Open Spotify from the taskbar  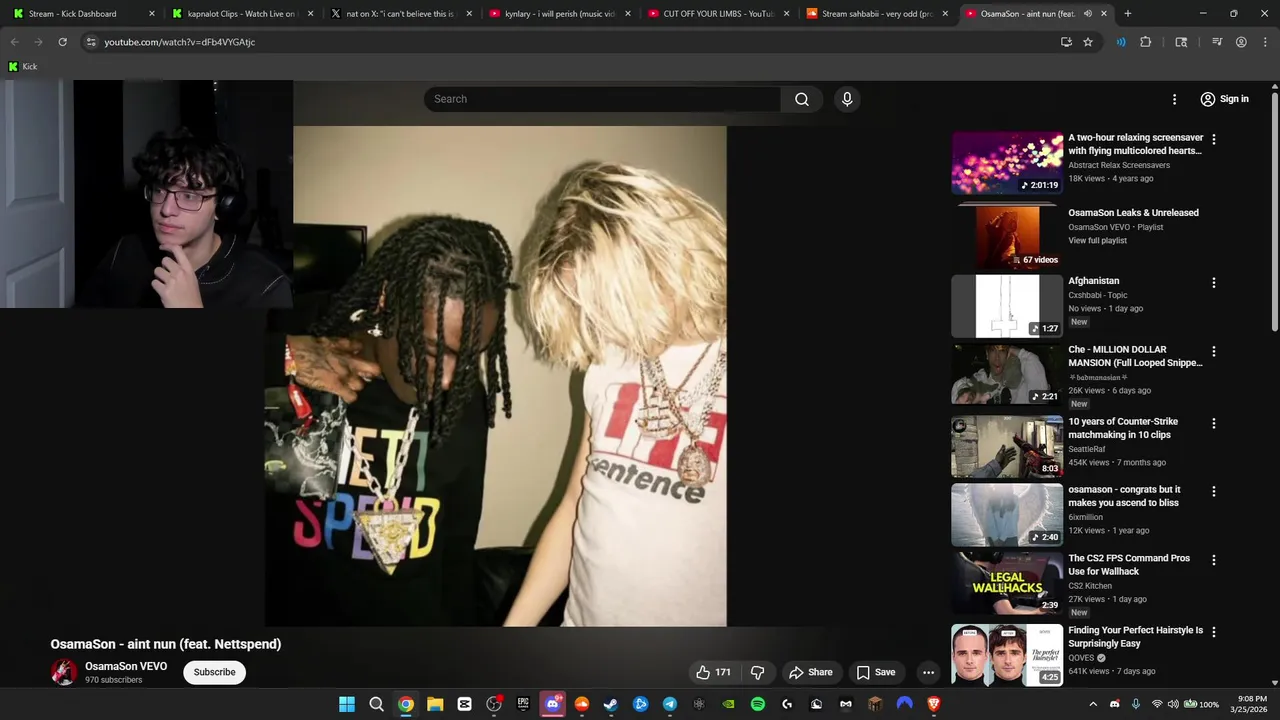click(758, 704)
